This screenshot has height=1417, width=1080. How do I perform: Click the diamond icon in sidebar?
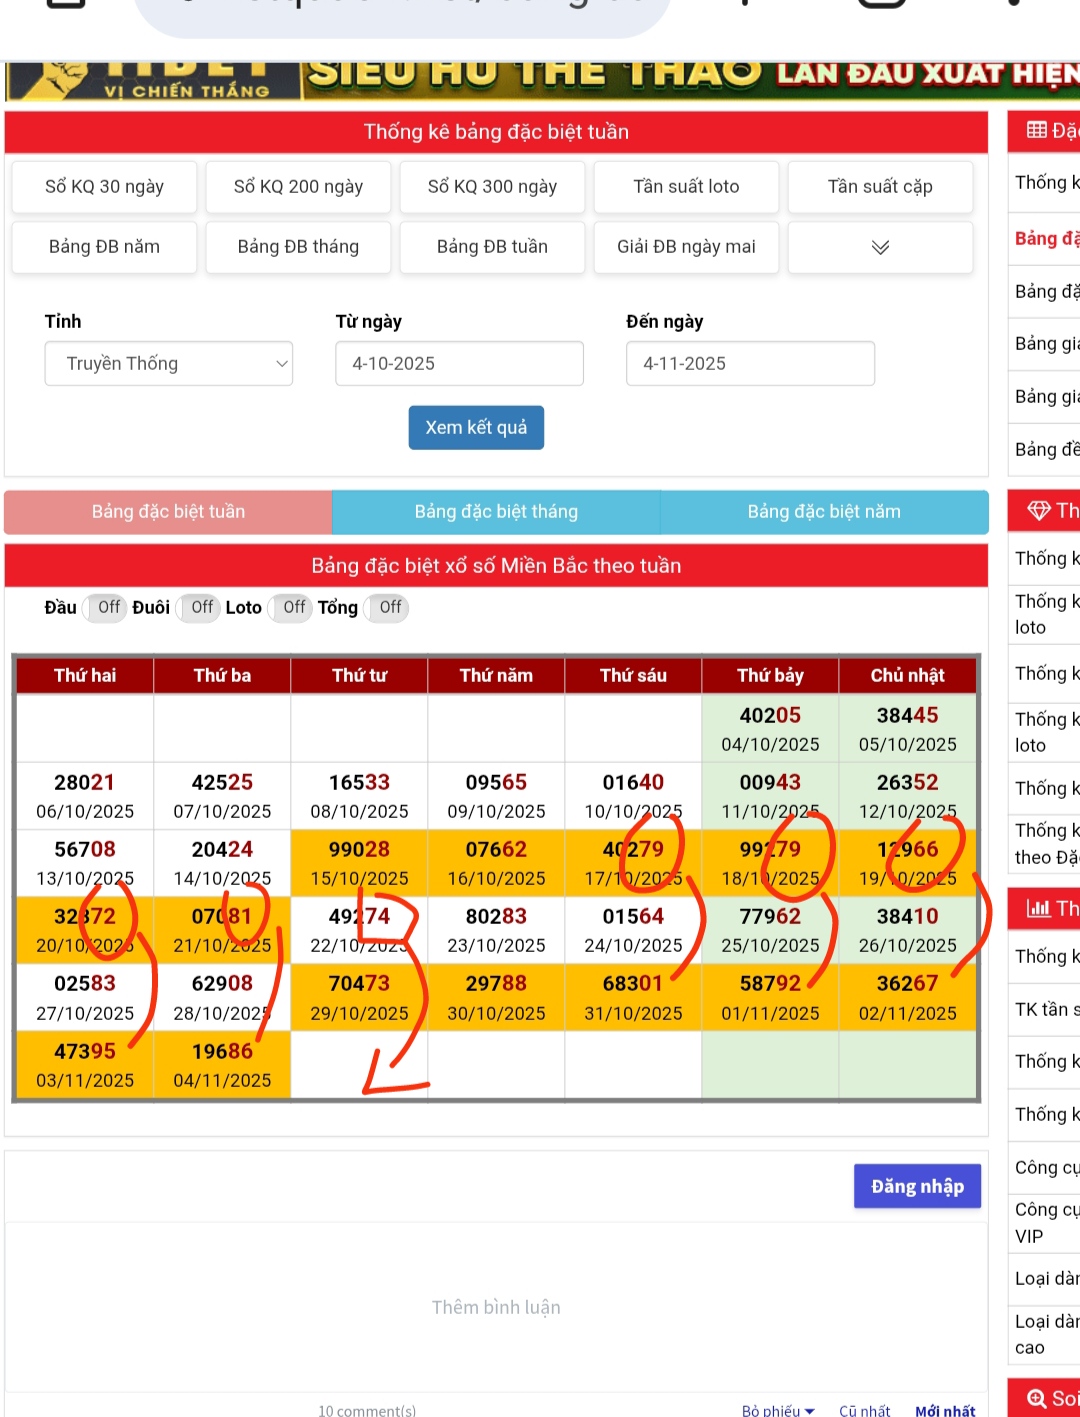pos(1039,511)
